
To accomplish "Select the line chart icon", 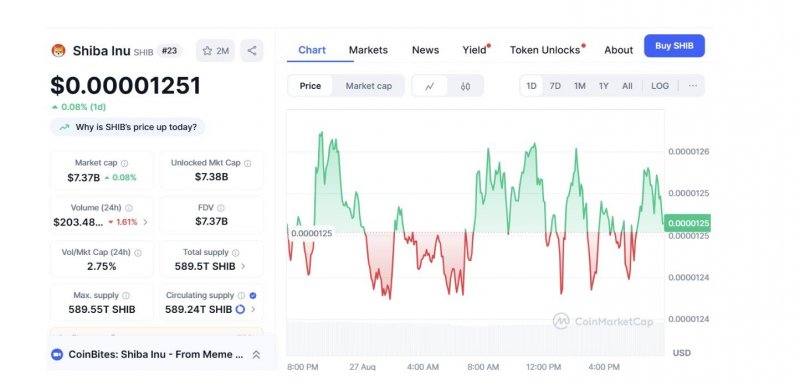I will [x=430, y=86].
